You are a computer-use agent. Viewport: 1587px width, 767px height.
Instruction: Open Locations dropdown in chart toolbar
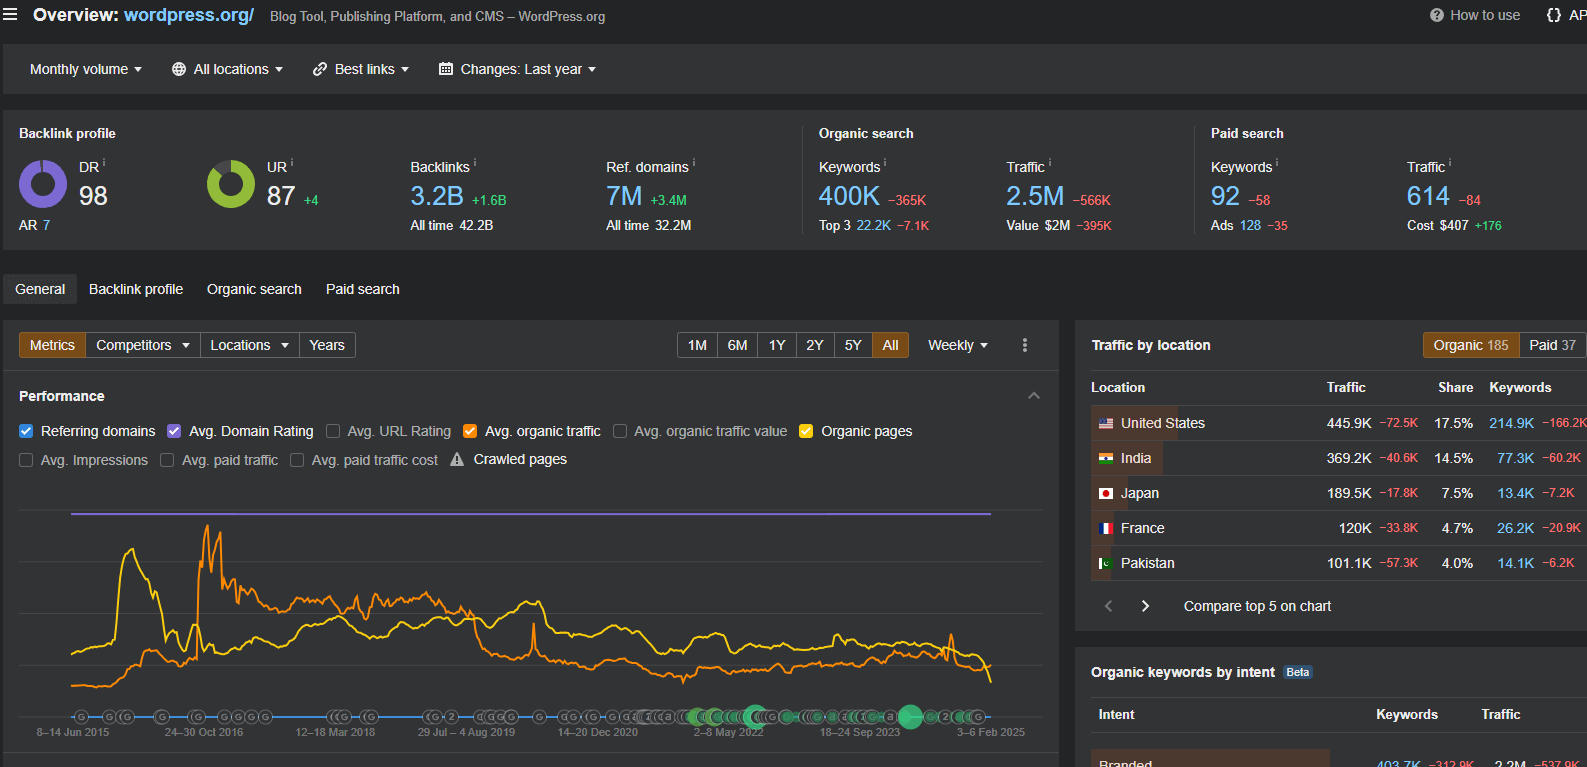(249, 345)
